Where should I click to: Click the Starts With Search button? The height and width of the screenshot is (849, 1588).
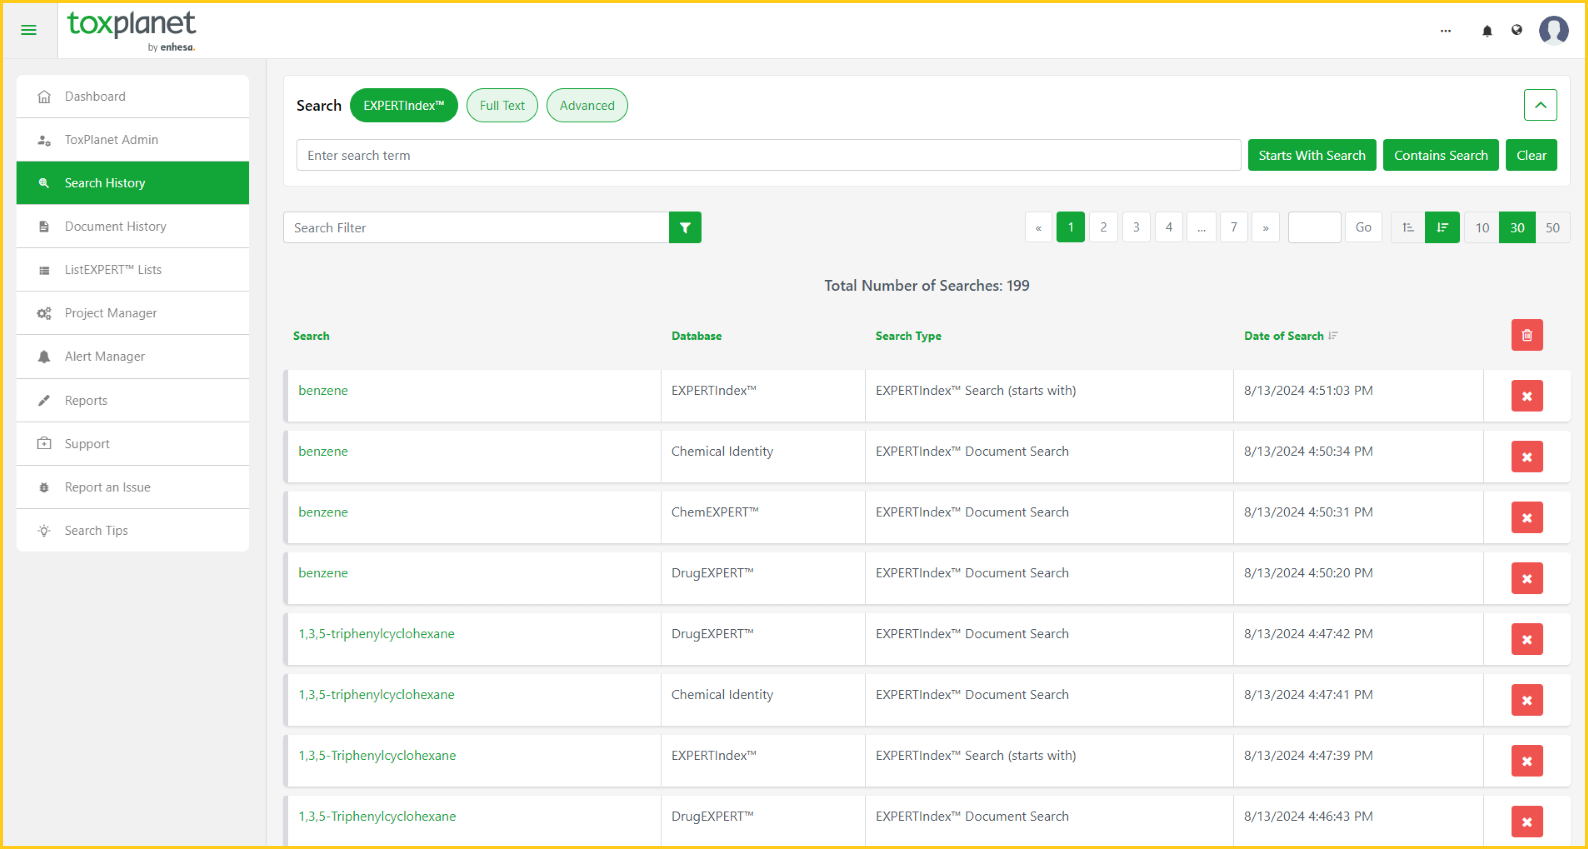tap(1311, 156)
